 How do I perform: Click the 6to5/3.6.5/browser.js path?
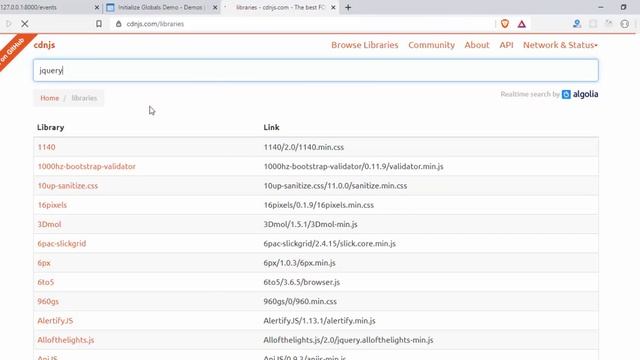point(302,282)
